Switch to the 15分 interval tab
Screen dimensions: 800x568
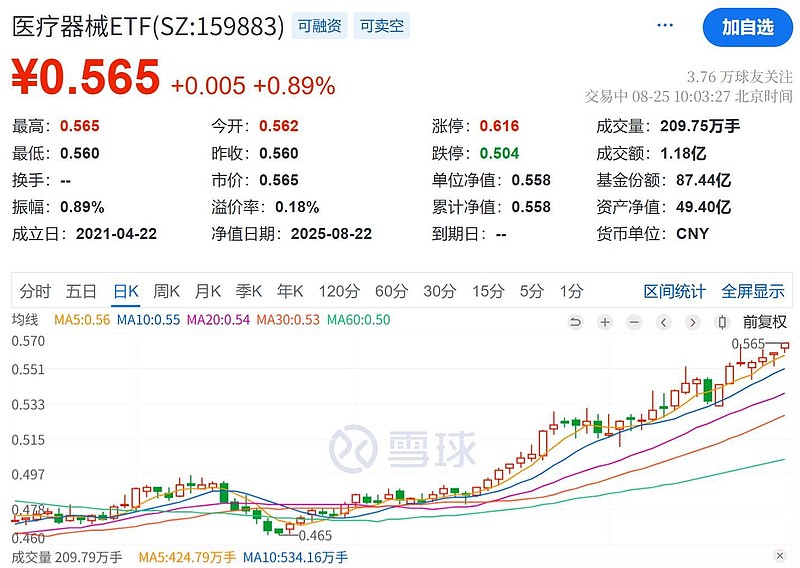point(488,291)
